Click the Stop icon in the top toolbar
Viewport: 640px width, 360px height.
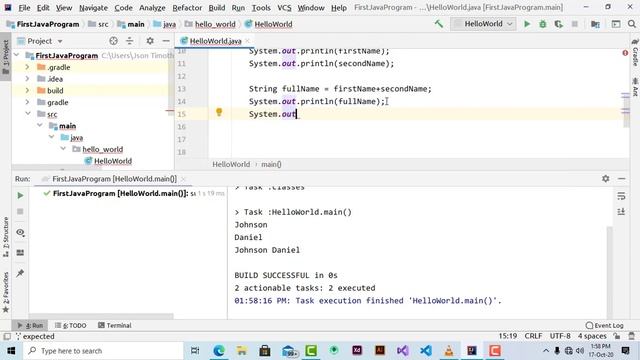click(575, 24)
